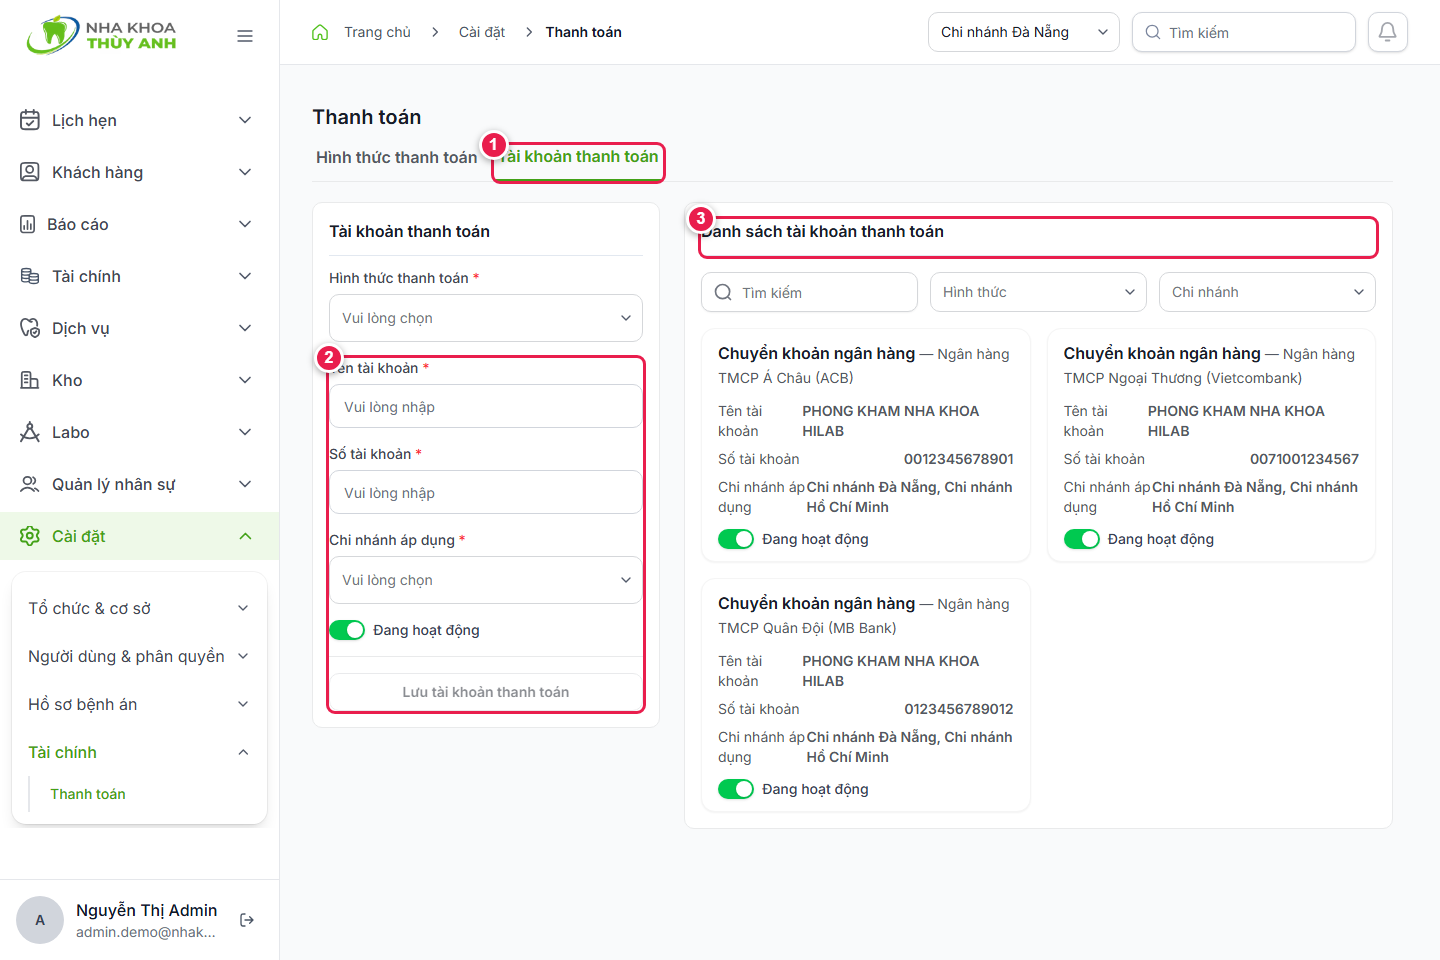
Task: Toggle Đang hoạt động switch in the form
Action: 347,630
